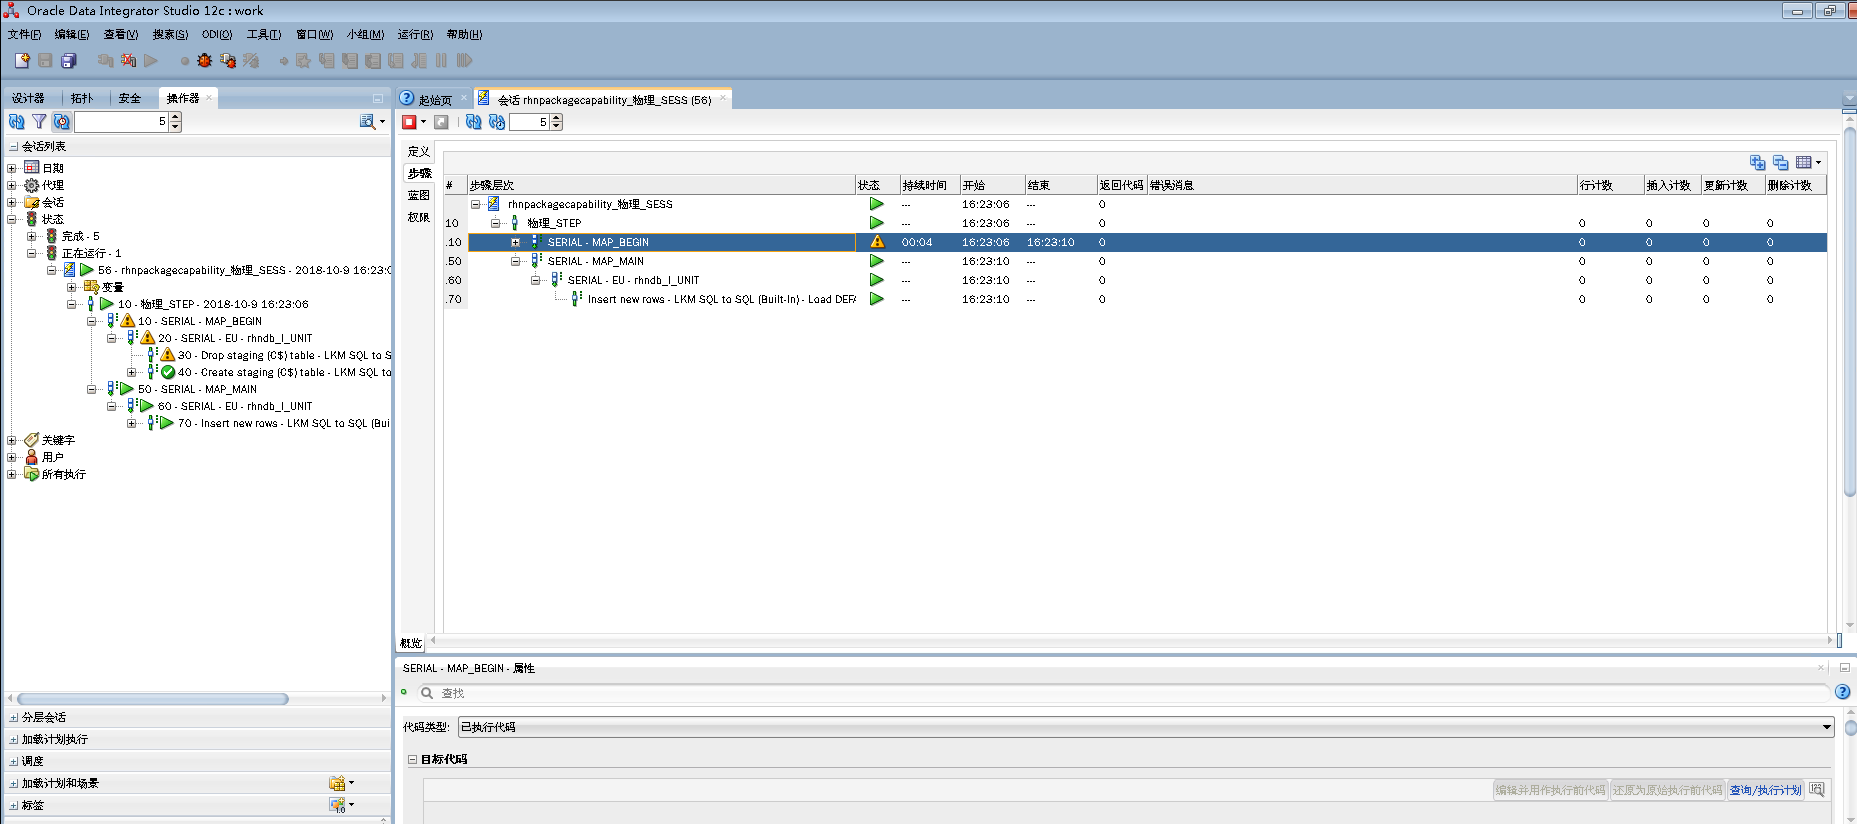This screenshot has width=1857, height=824.
Task: Click the 查询/执行计划 button
Action: point(1765,790)
